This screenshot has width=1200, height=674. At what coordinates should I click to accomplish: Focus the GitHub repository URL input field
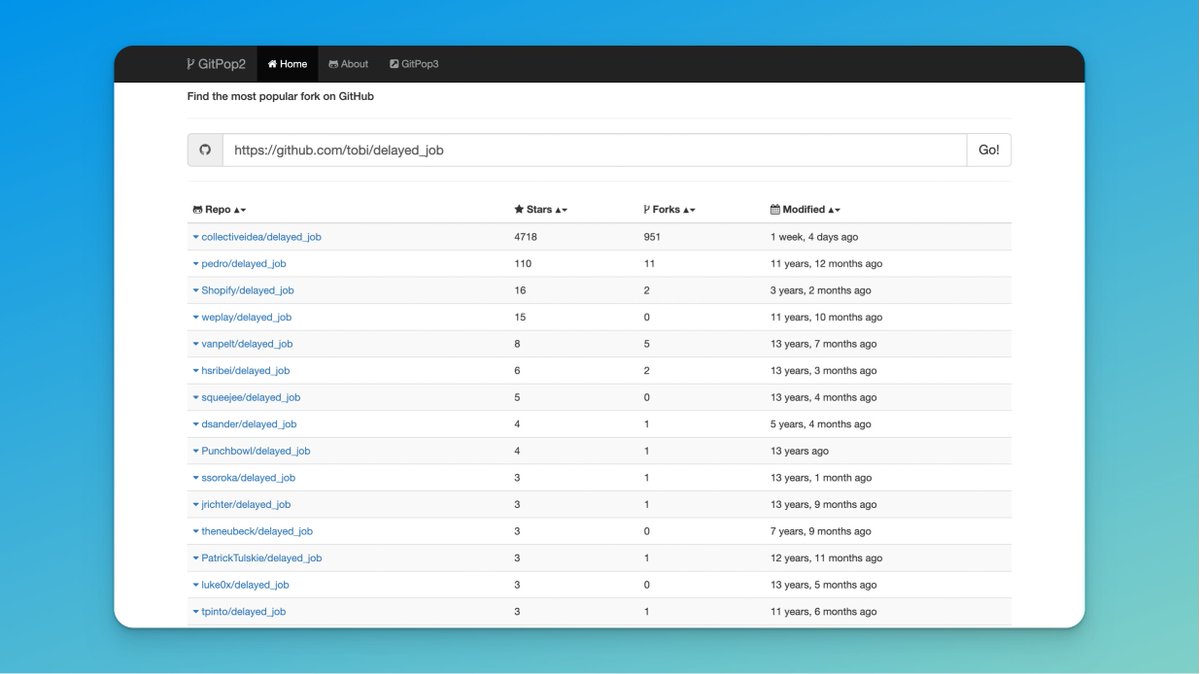point(594,150)
